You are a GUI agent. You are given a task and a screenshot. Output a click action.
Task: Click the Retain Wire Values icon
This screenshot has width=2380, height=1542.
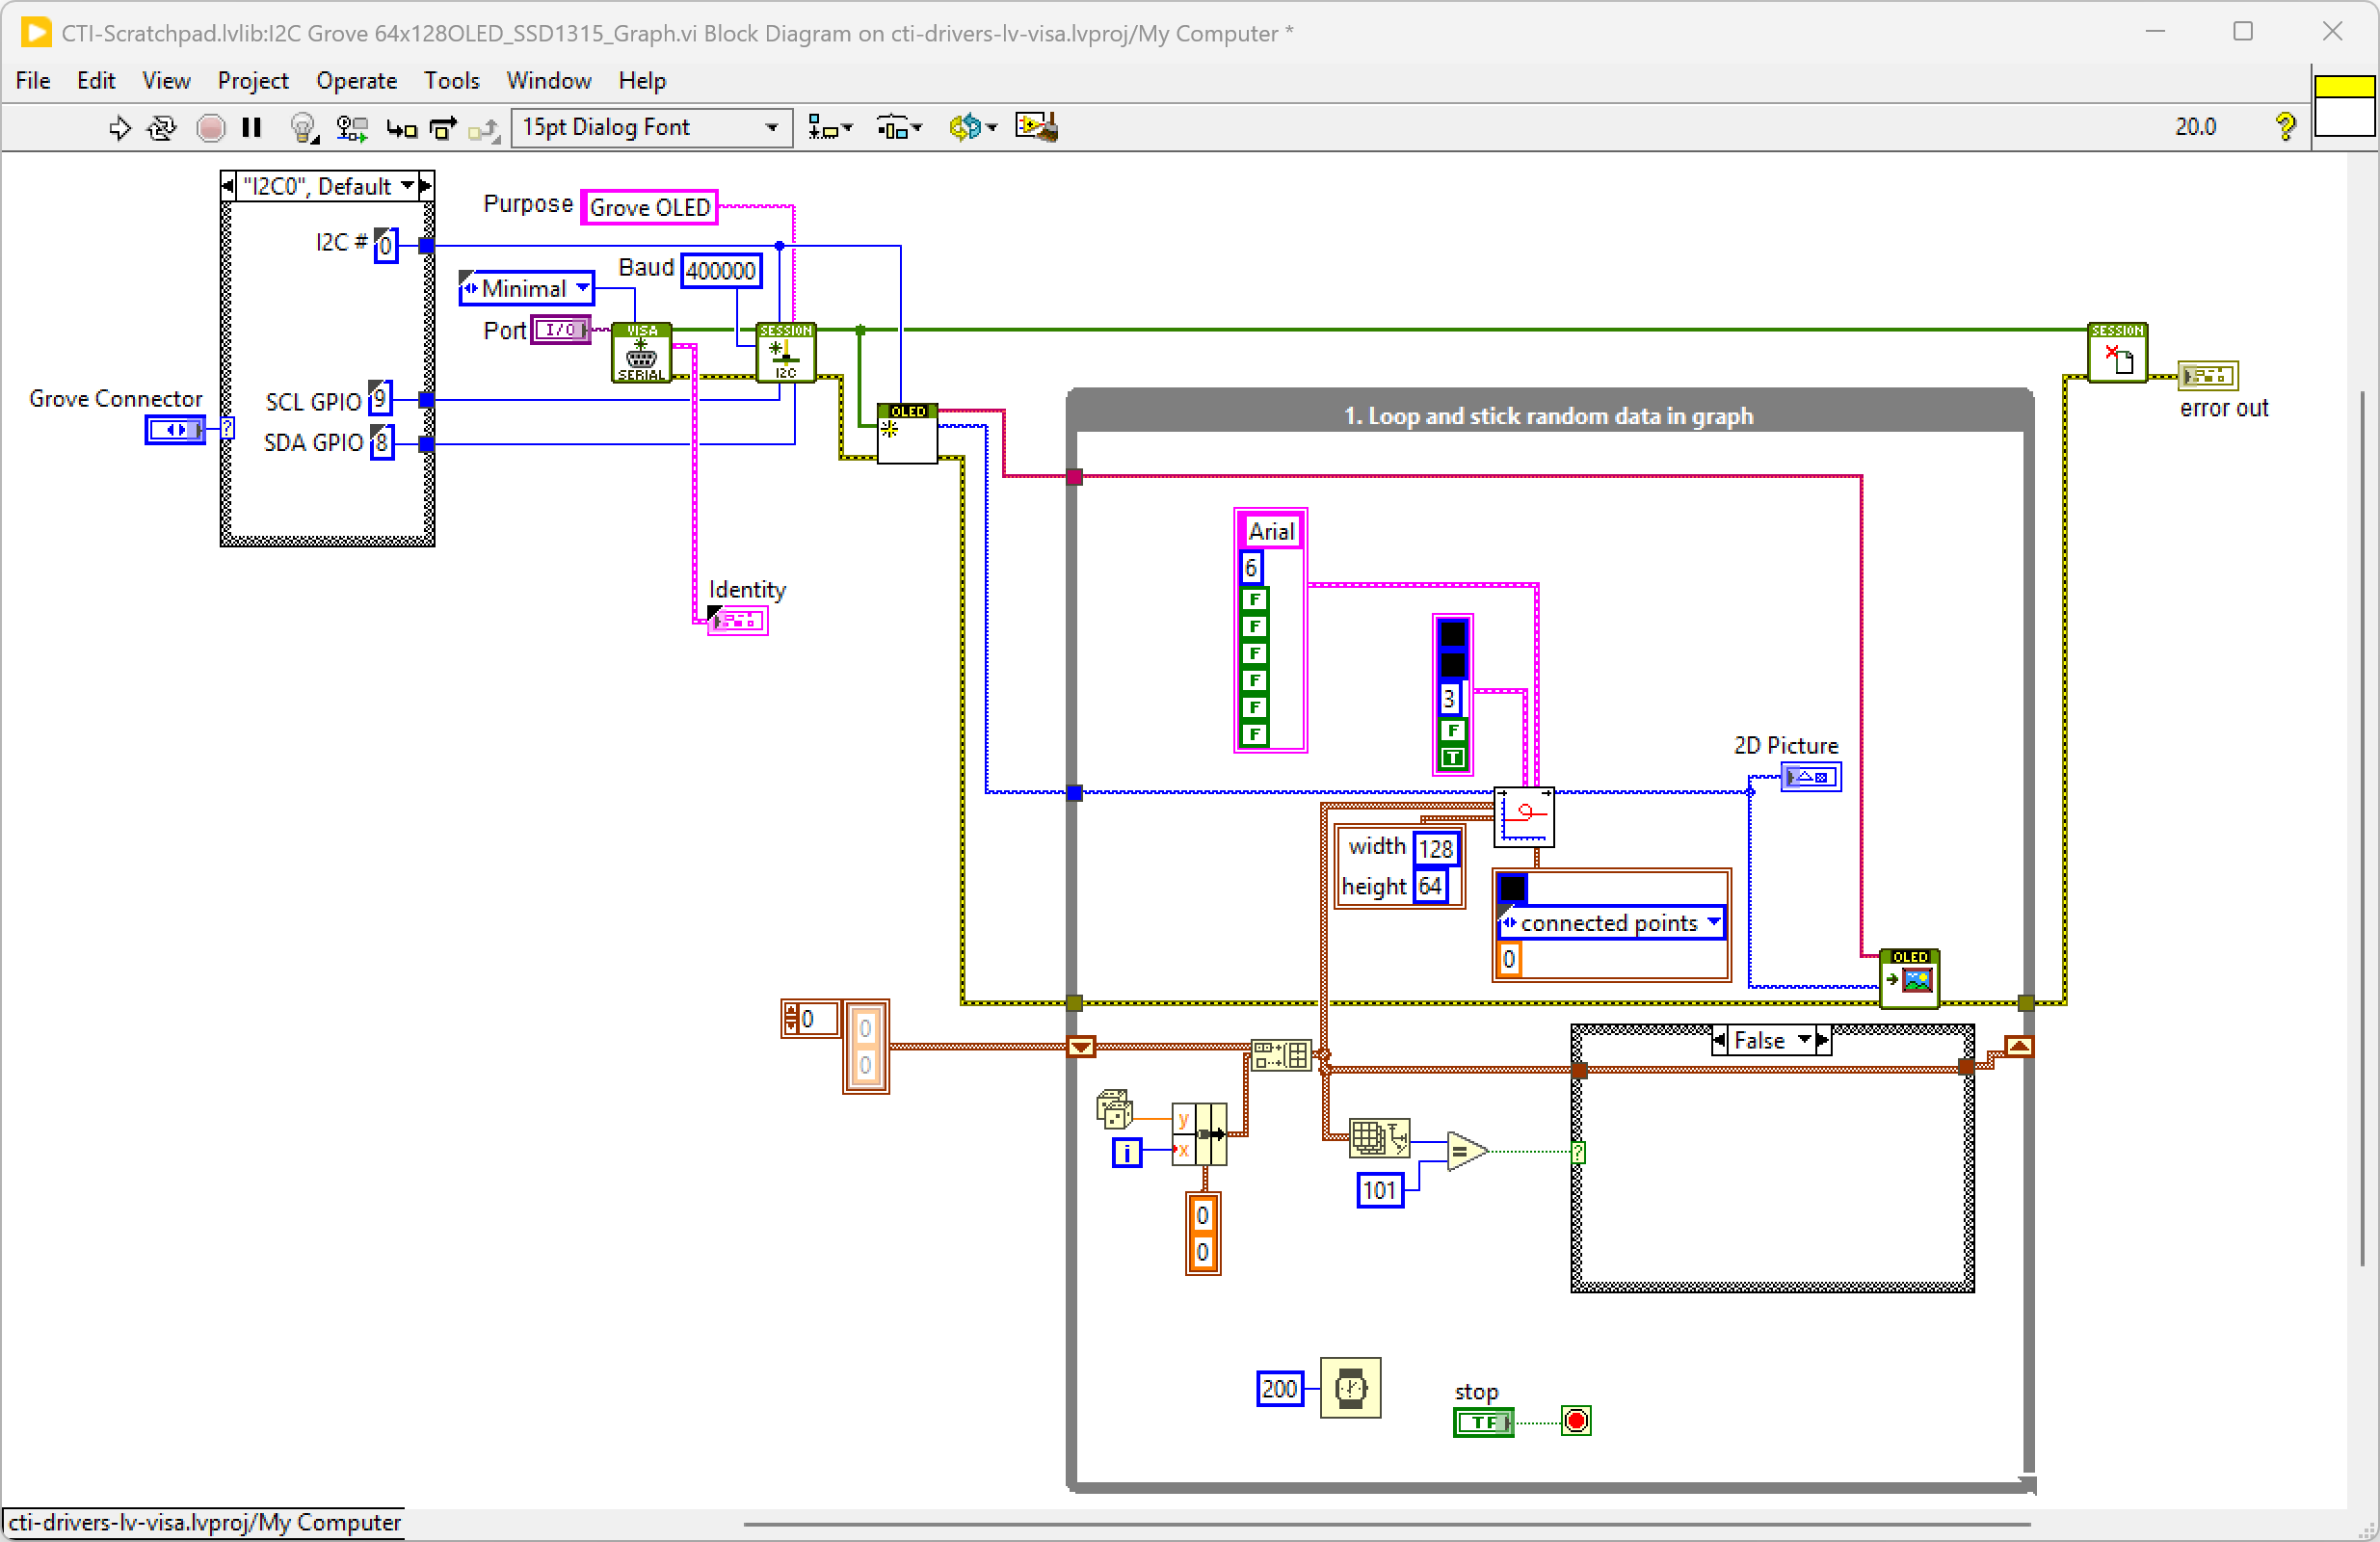coord(351,127)
